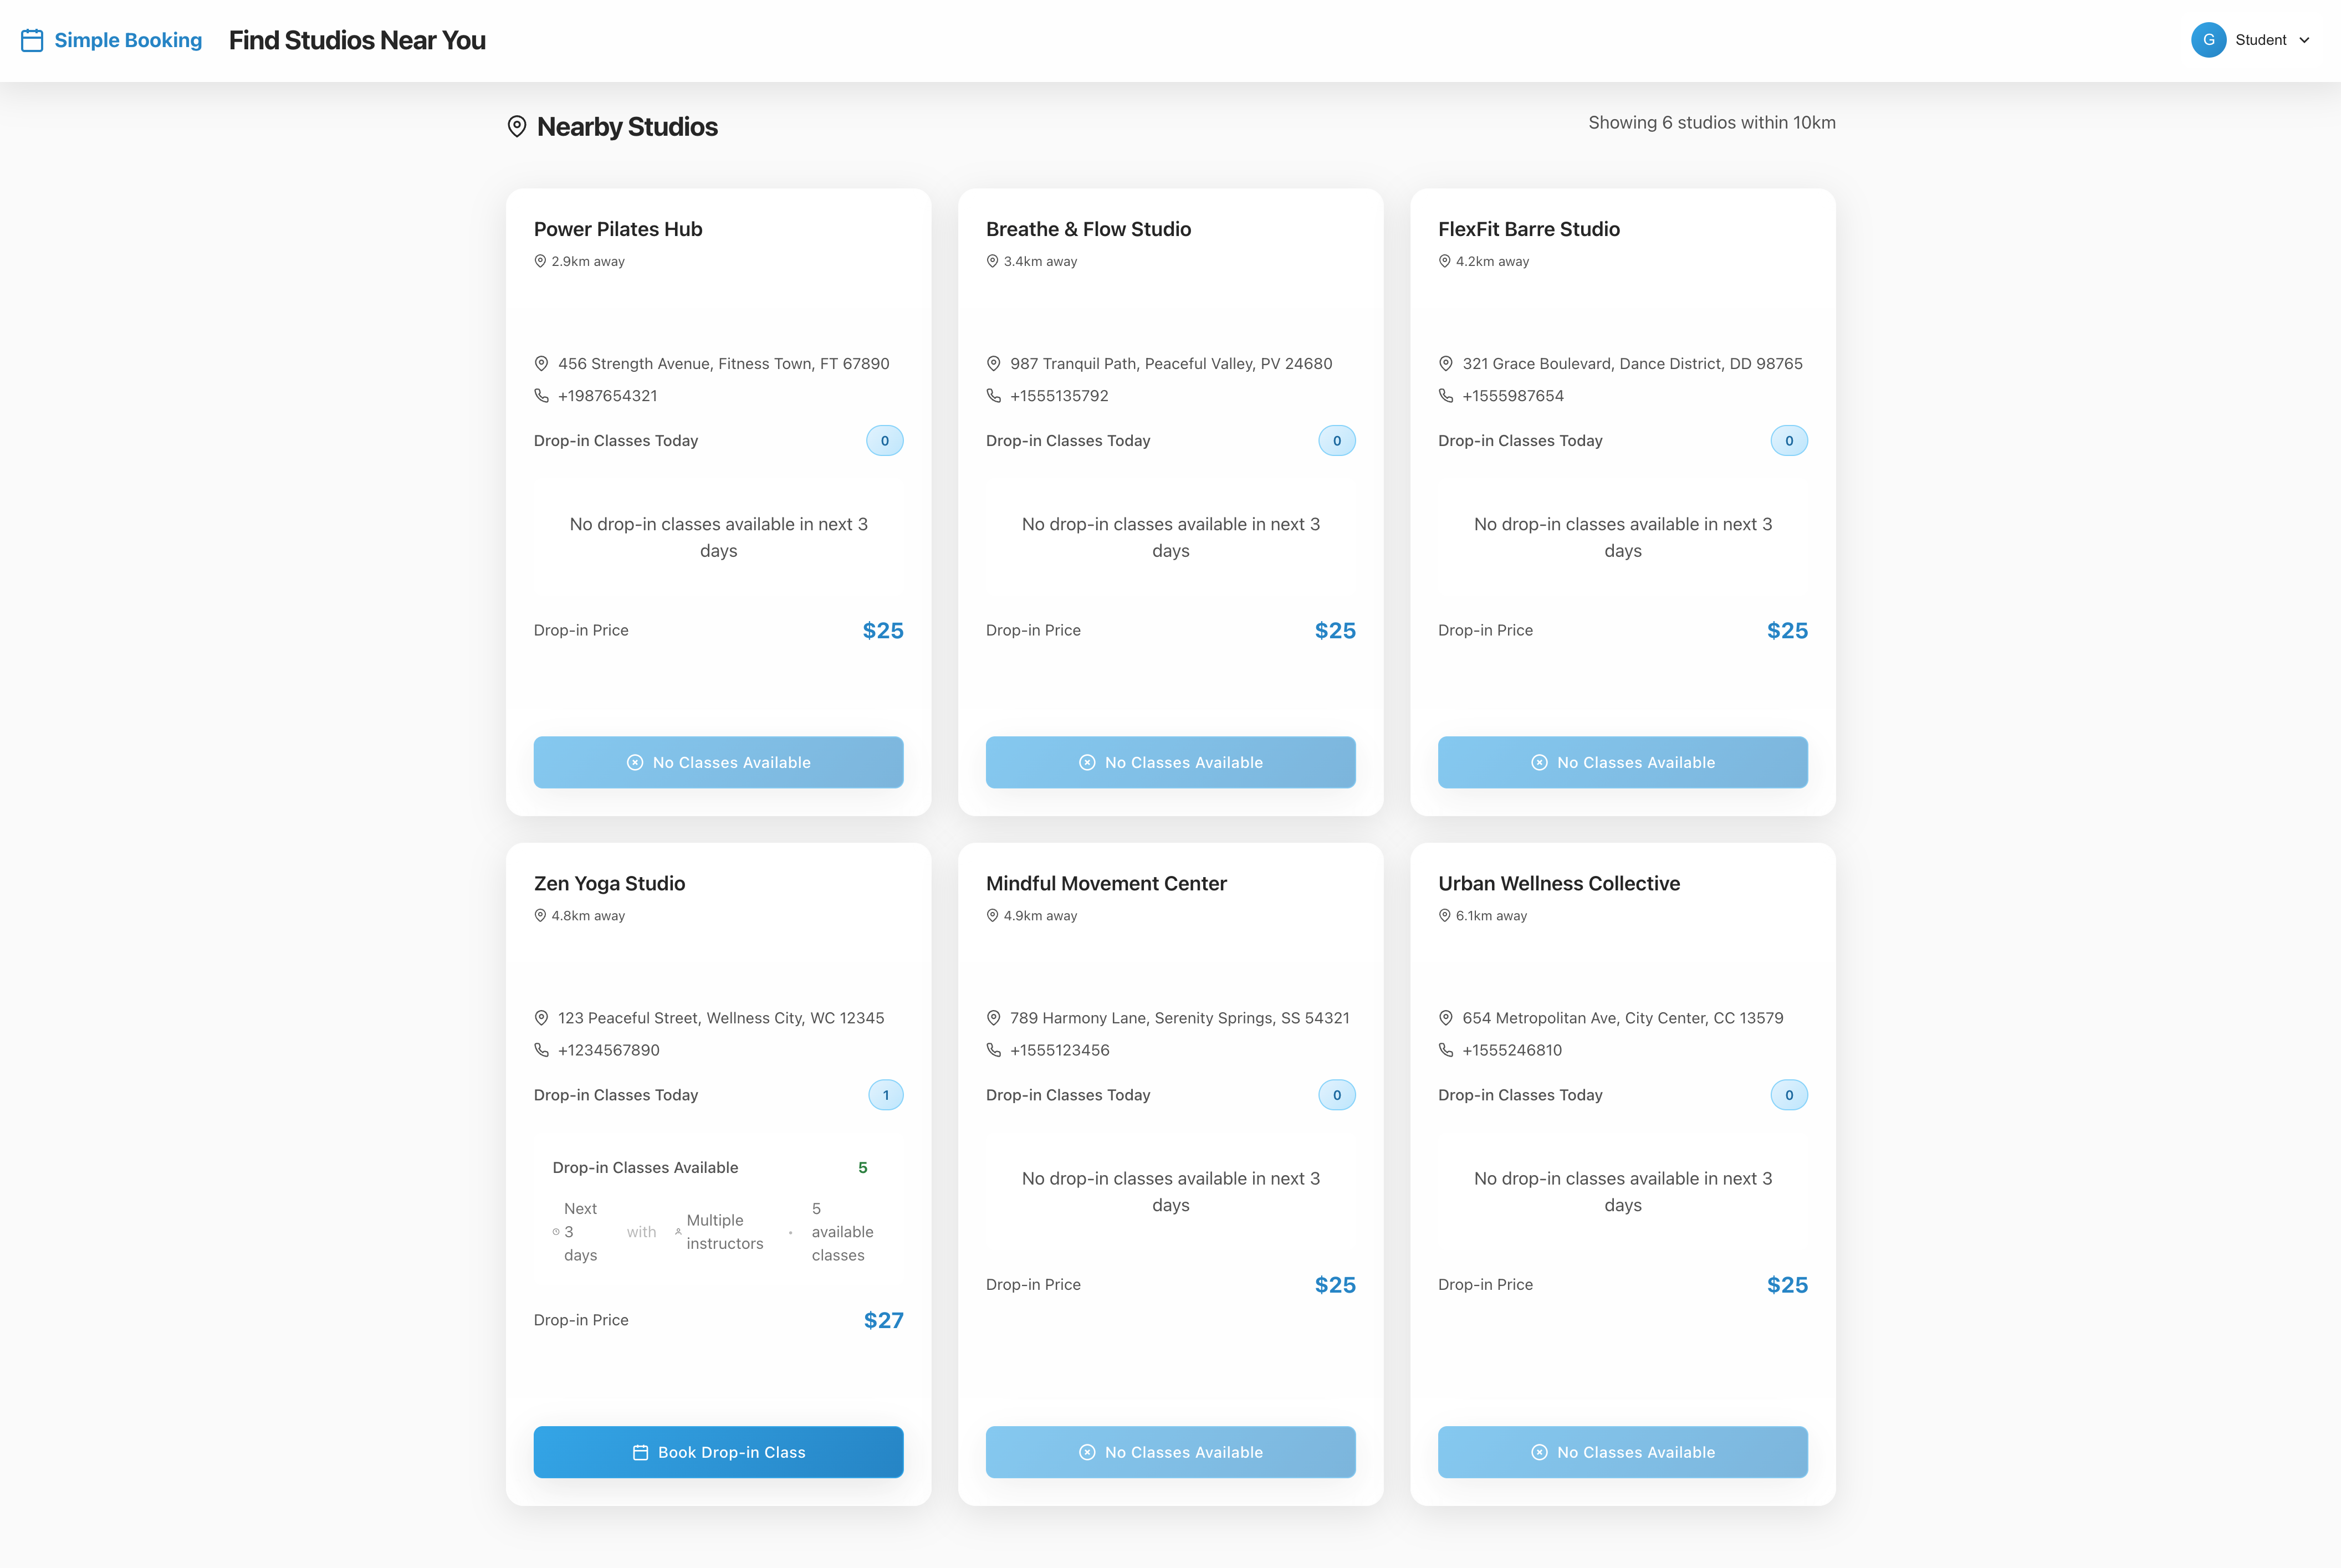Click the calendar icon inside Book Drop-in Class button
This screenshot has width=2341, height=1568.
click(x=641, y=1452)
